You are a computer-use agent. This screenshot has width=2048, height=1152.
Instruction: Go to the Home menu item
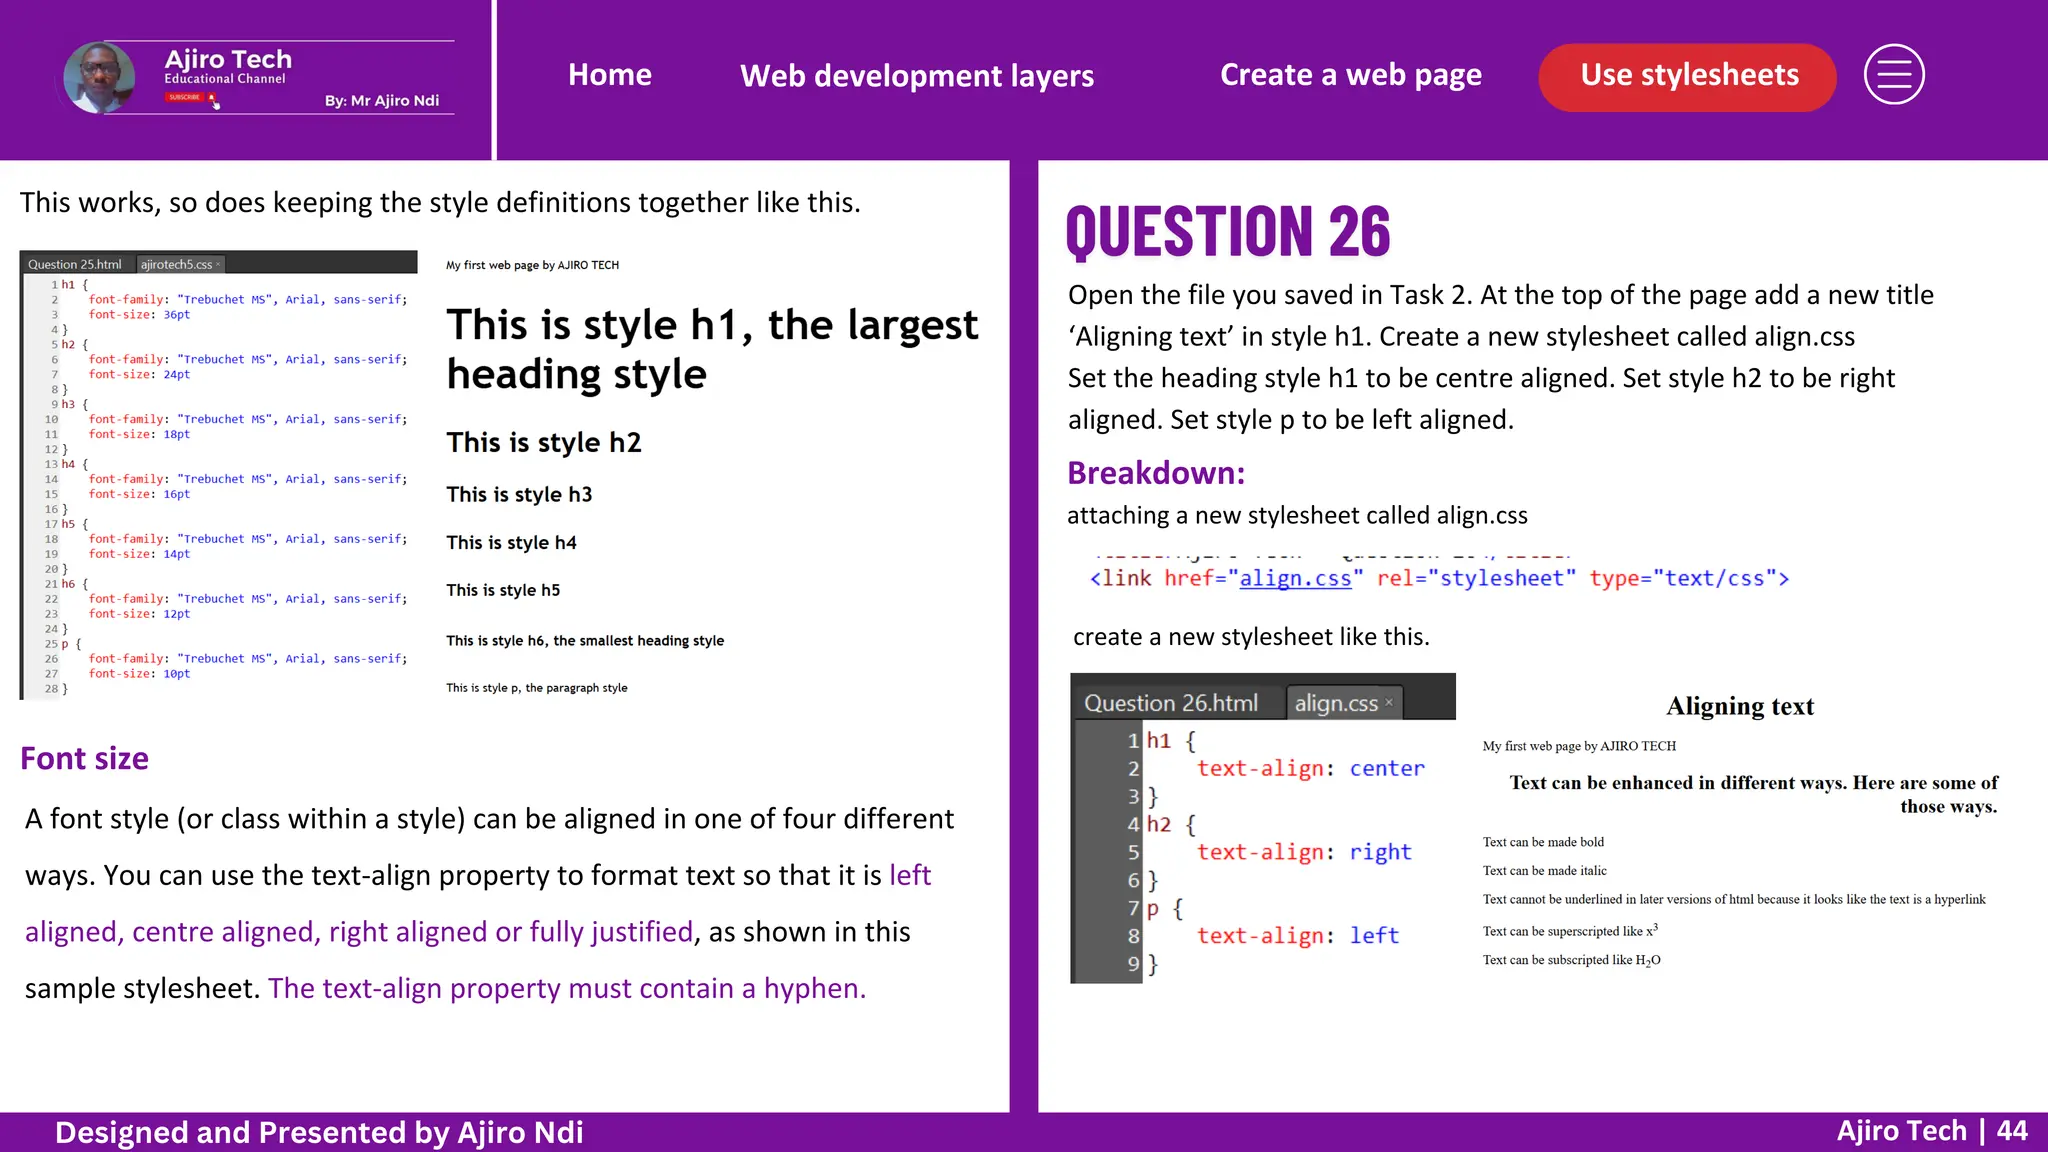tap(609, 75)
